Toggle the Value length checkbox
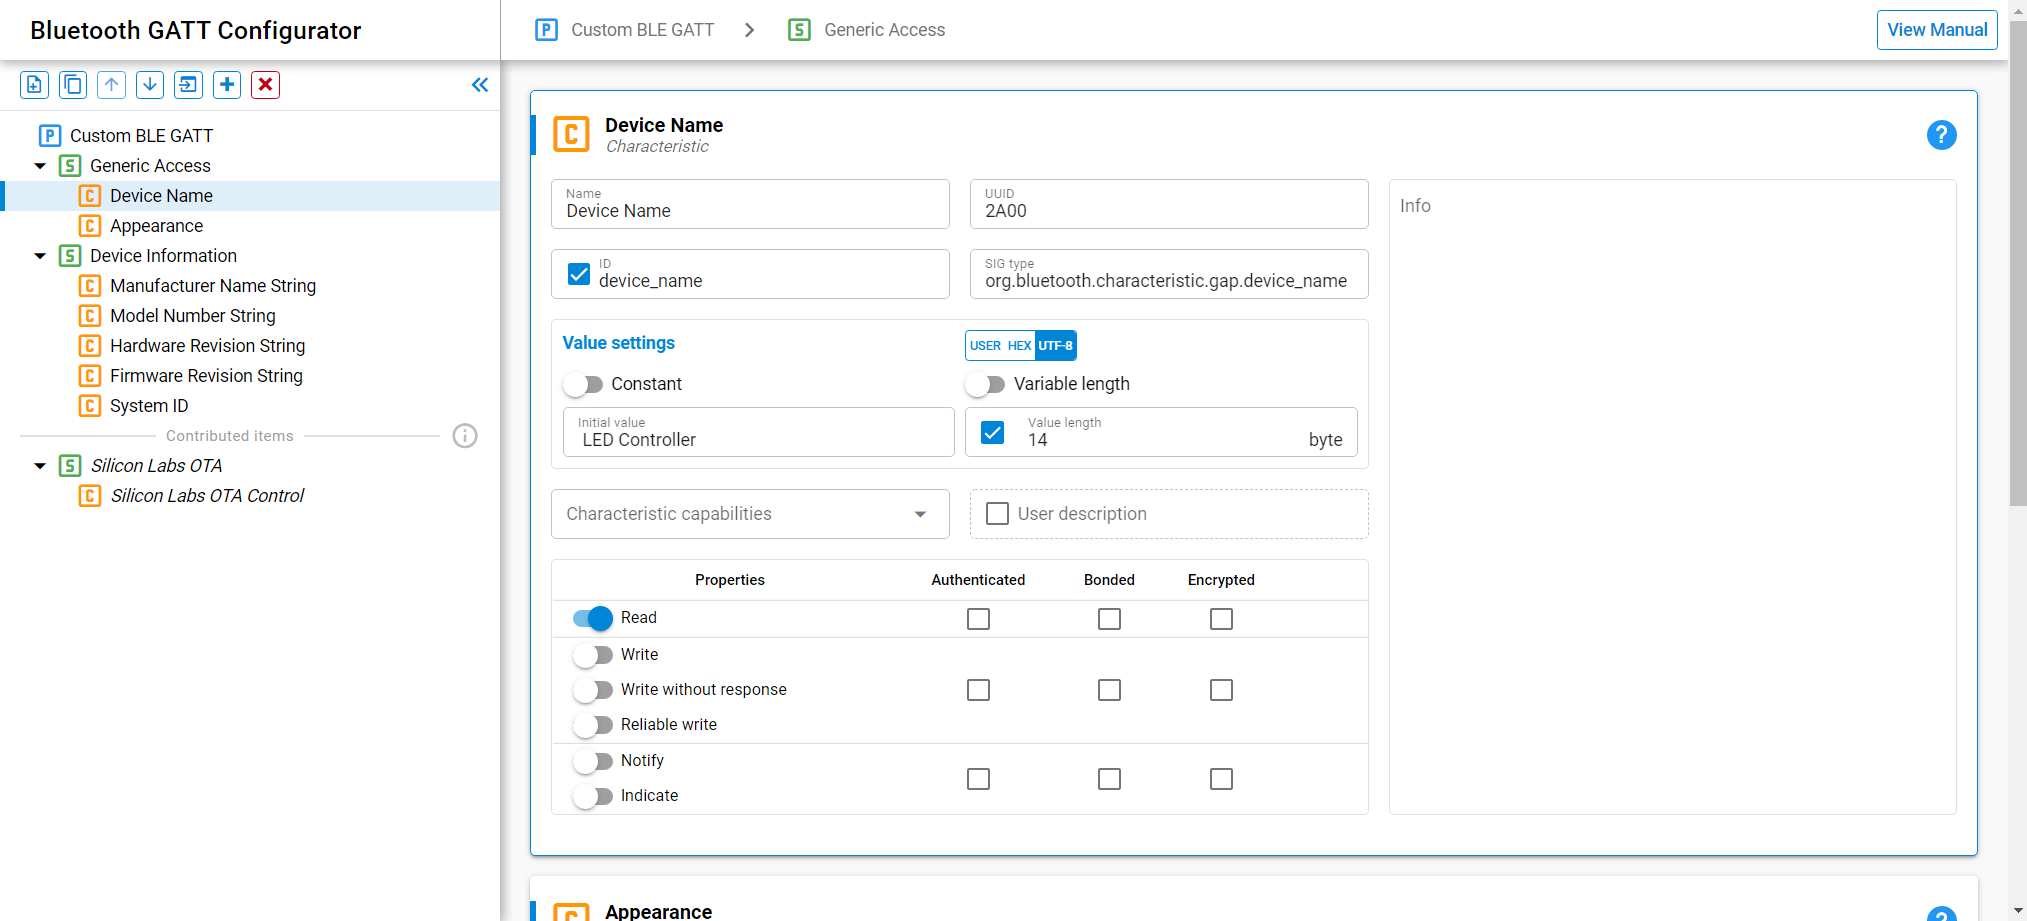 pos(992,432)
